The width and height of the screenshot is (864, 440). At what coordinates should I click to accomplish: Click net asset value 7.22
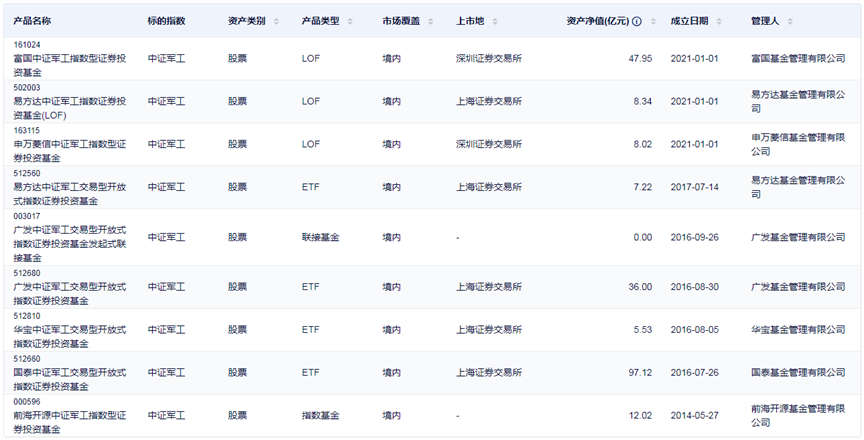(x=642, y=187)
